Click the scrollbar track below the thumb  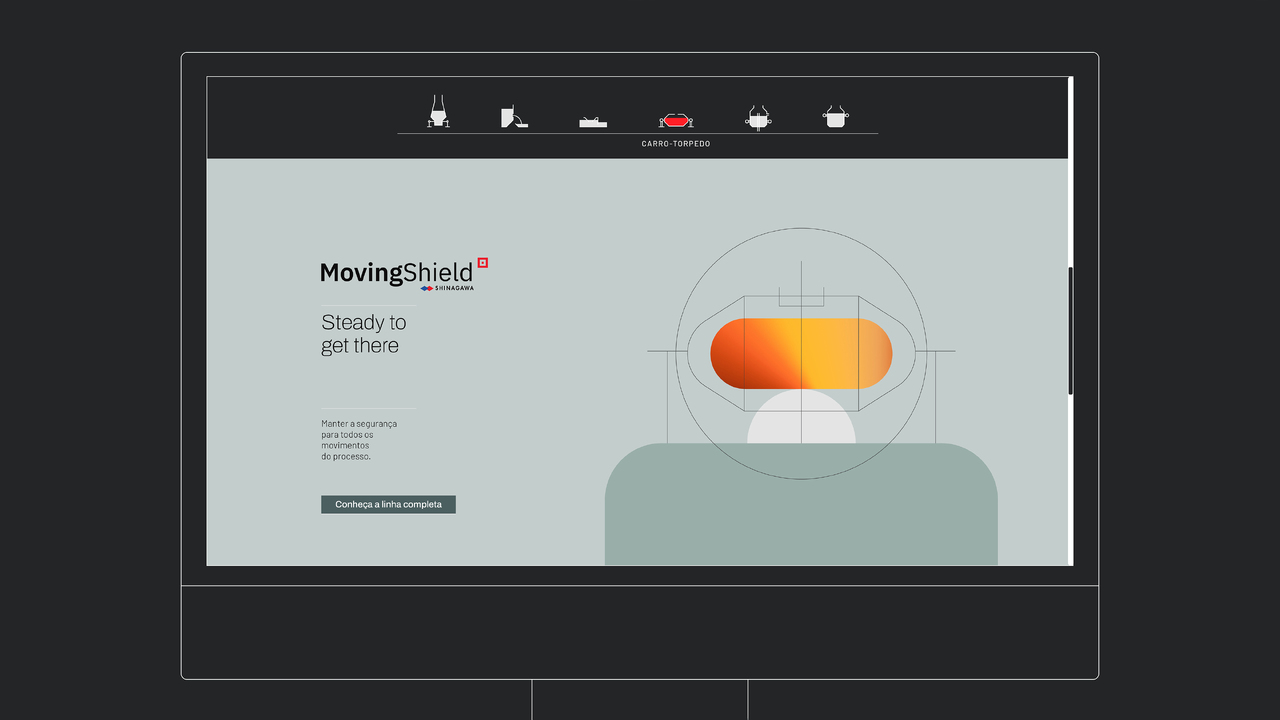pyautogui.click(x=1071, y=480)
